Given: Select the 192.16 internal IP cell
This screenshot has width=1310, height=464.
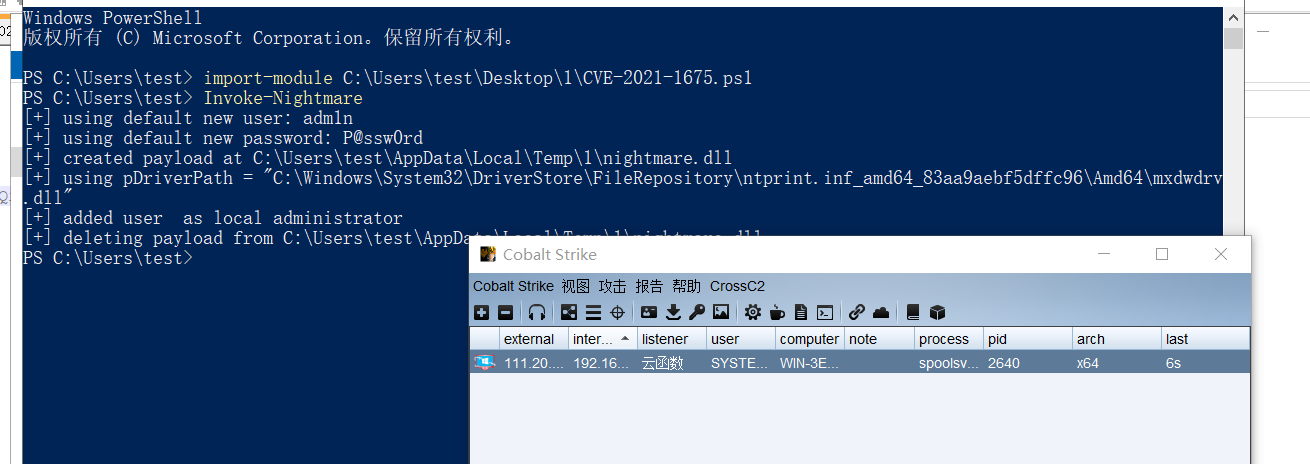Looking at the screenshot, I should pyautogui.click(x=603, y=363).
